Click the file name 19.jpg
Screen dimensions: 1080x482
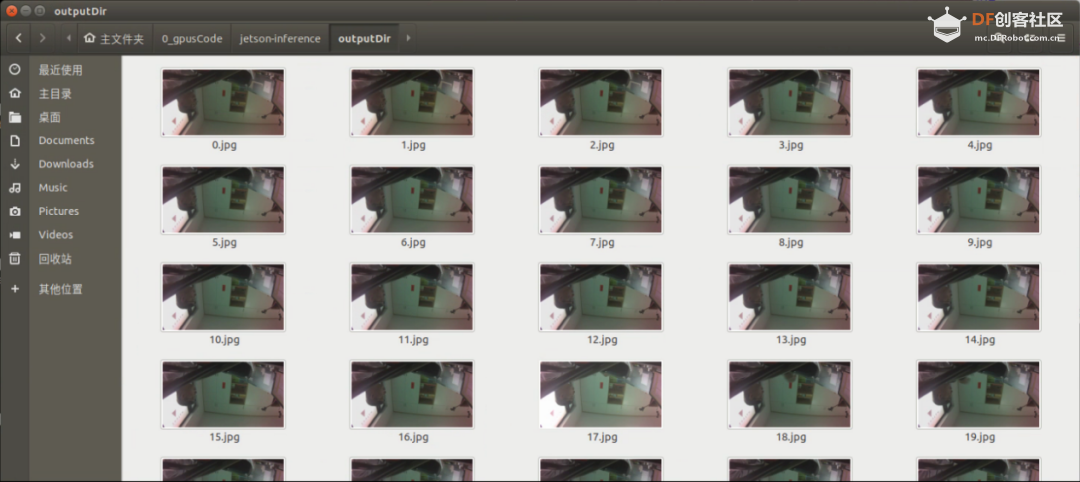[979, 437]
